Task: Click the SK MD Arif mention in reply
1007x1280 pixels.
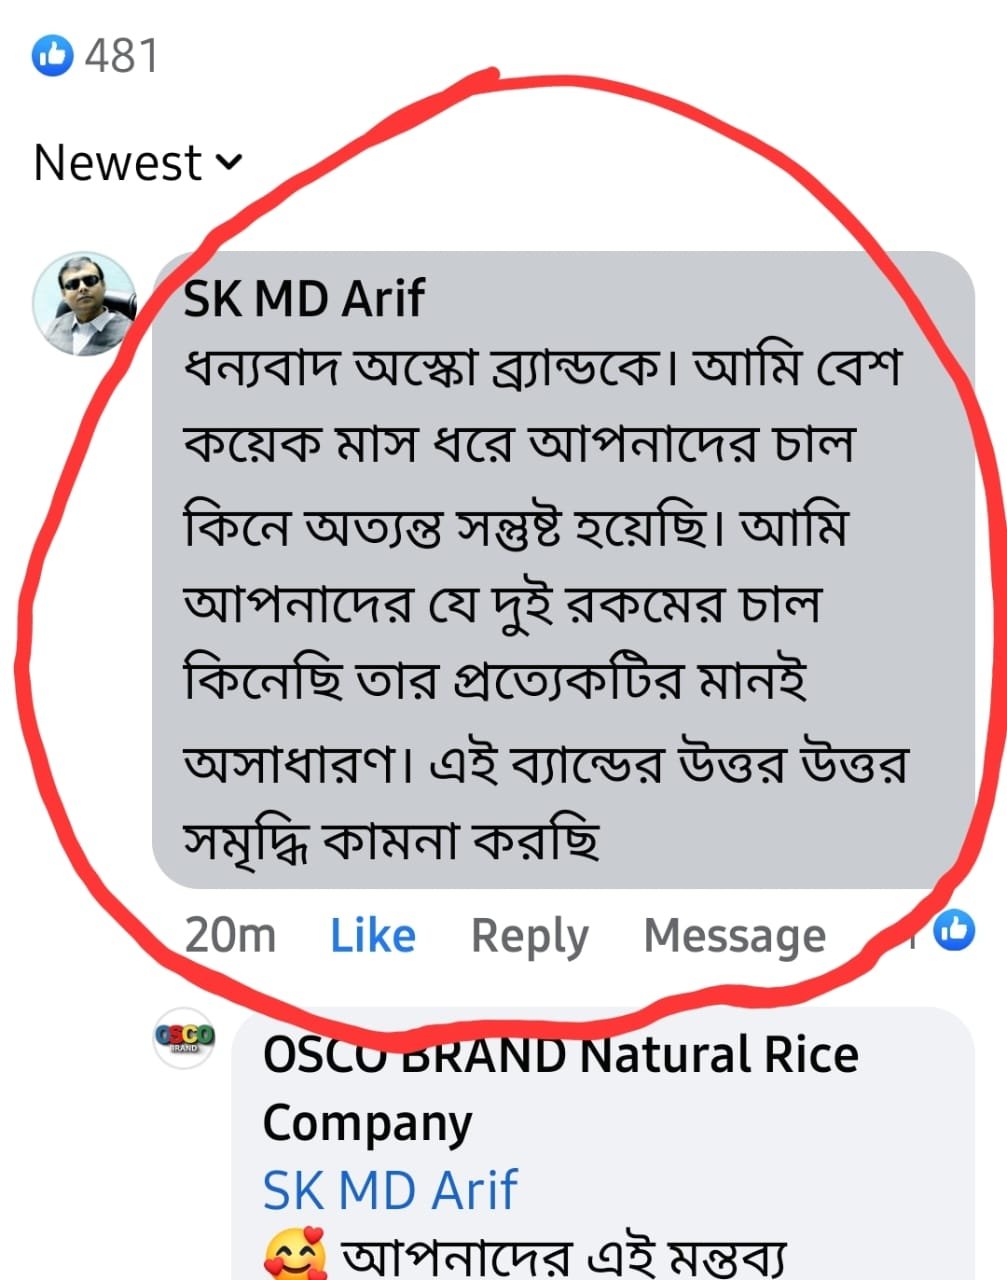Action: pos(389,1190)
